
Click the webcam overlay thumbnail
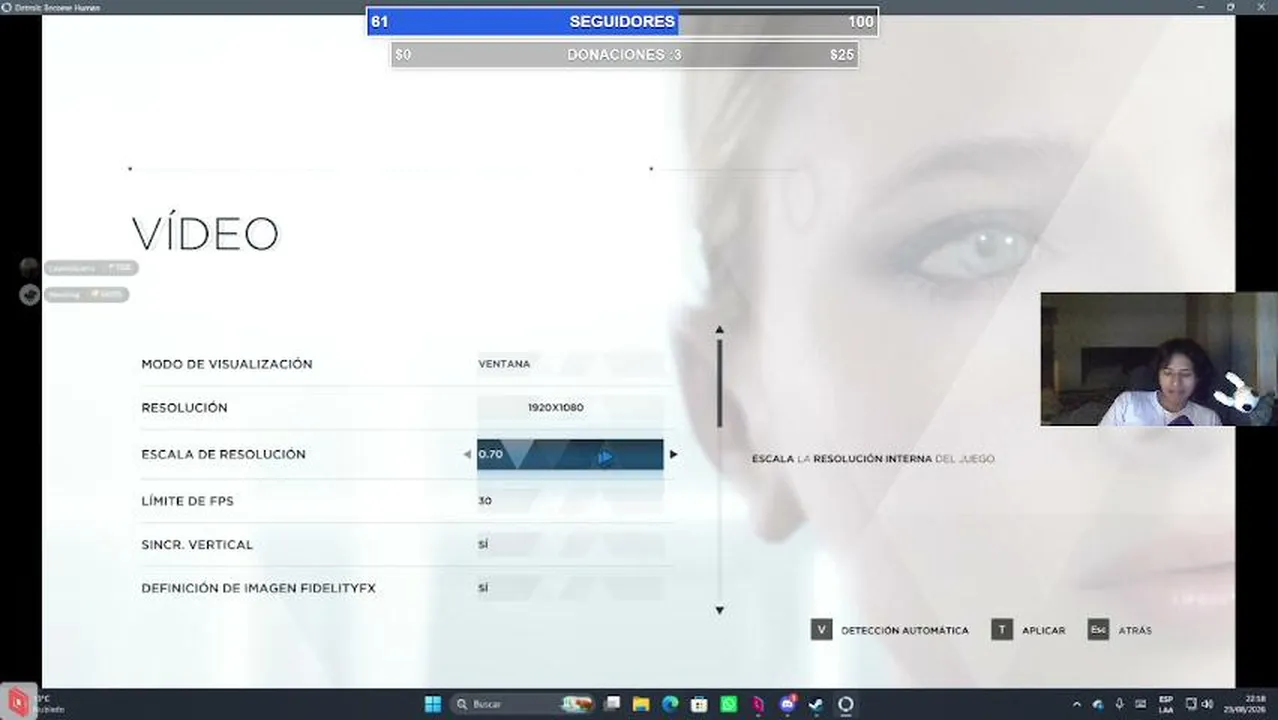pyautogui.click(x=1158, y=359)
